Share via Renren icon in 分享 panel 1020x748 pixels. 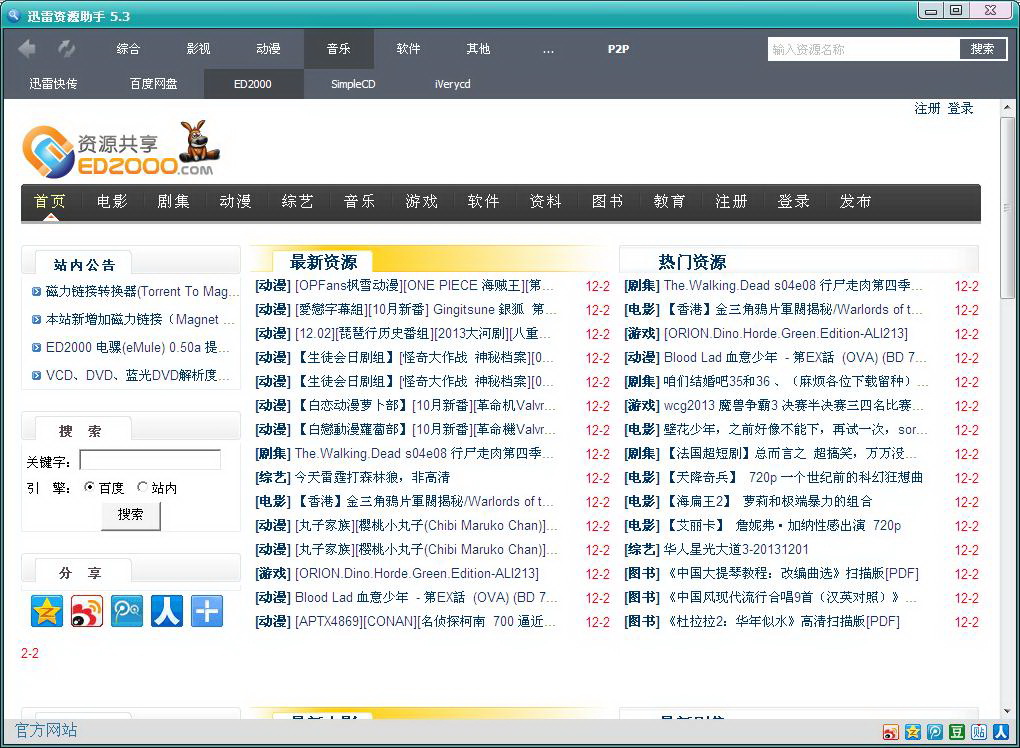(x=166, y=610)
